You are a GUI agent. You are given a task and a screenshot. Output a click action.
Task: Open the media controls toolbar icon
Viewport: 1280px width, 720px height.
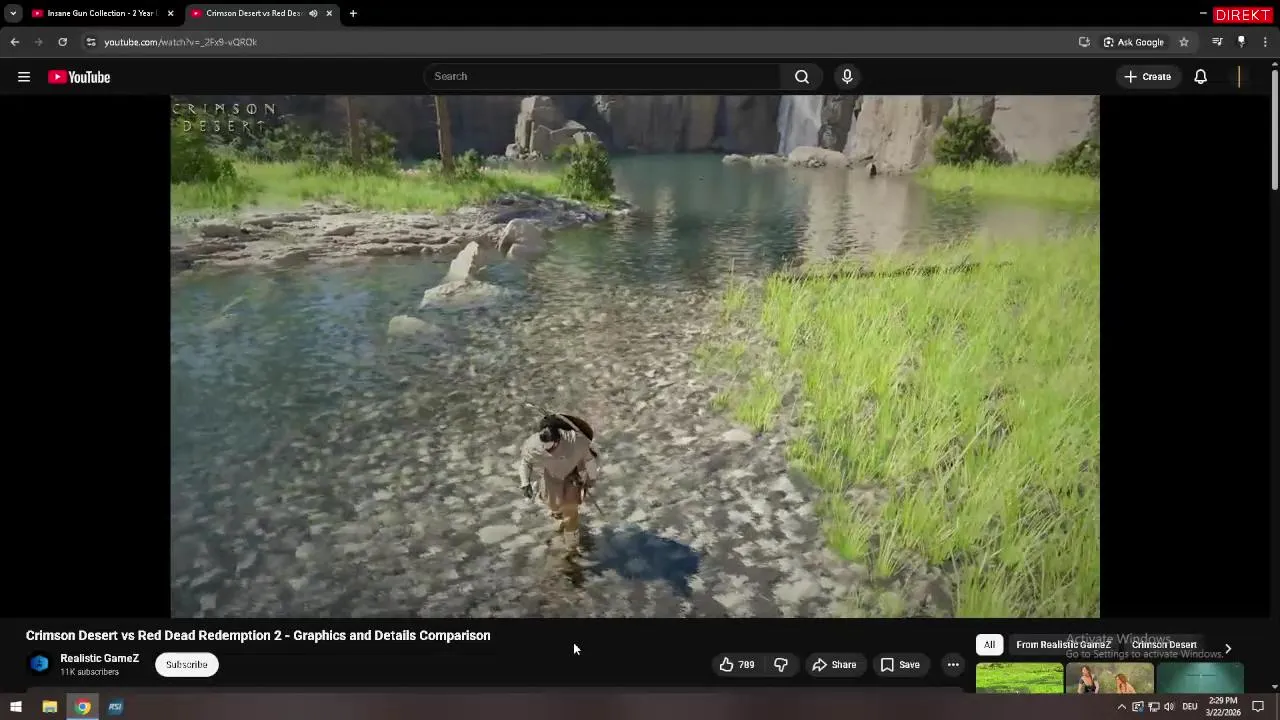coord(1217,42)
